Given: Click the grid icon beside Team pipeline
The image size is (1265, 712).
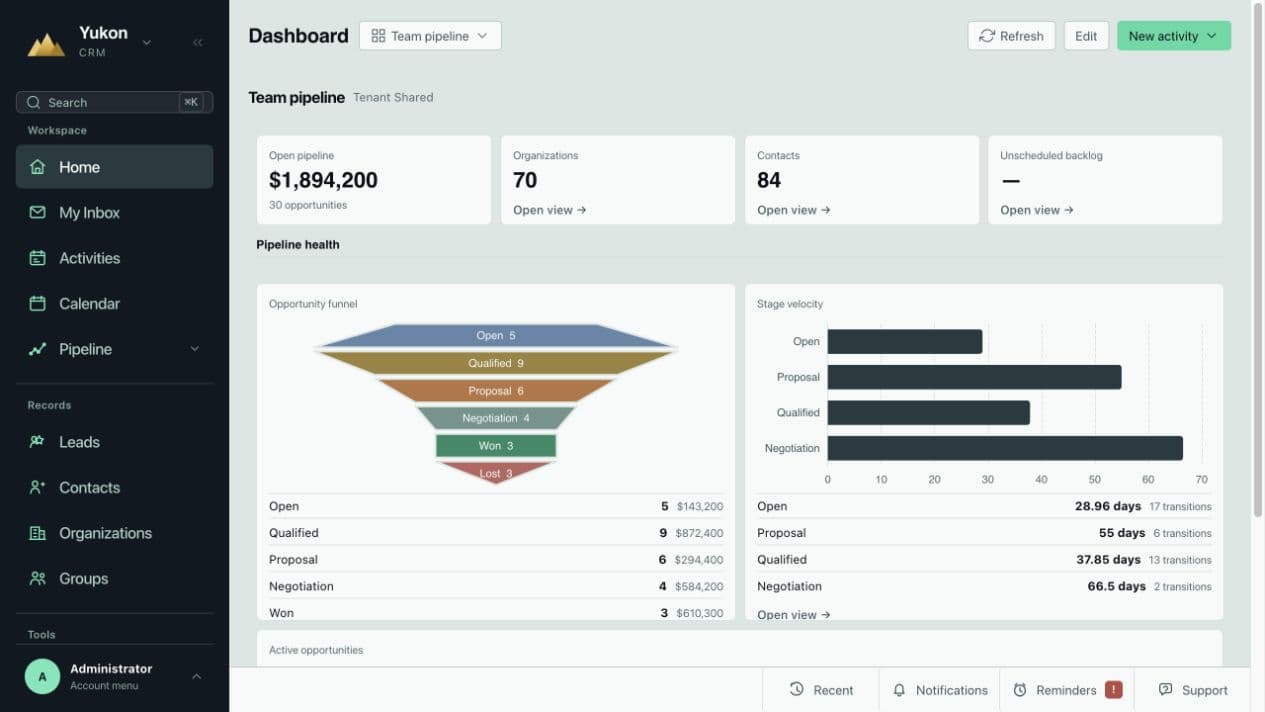Looking at the screenshot, I should pos(378,36).
